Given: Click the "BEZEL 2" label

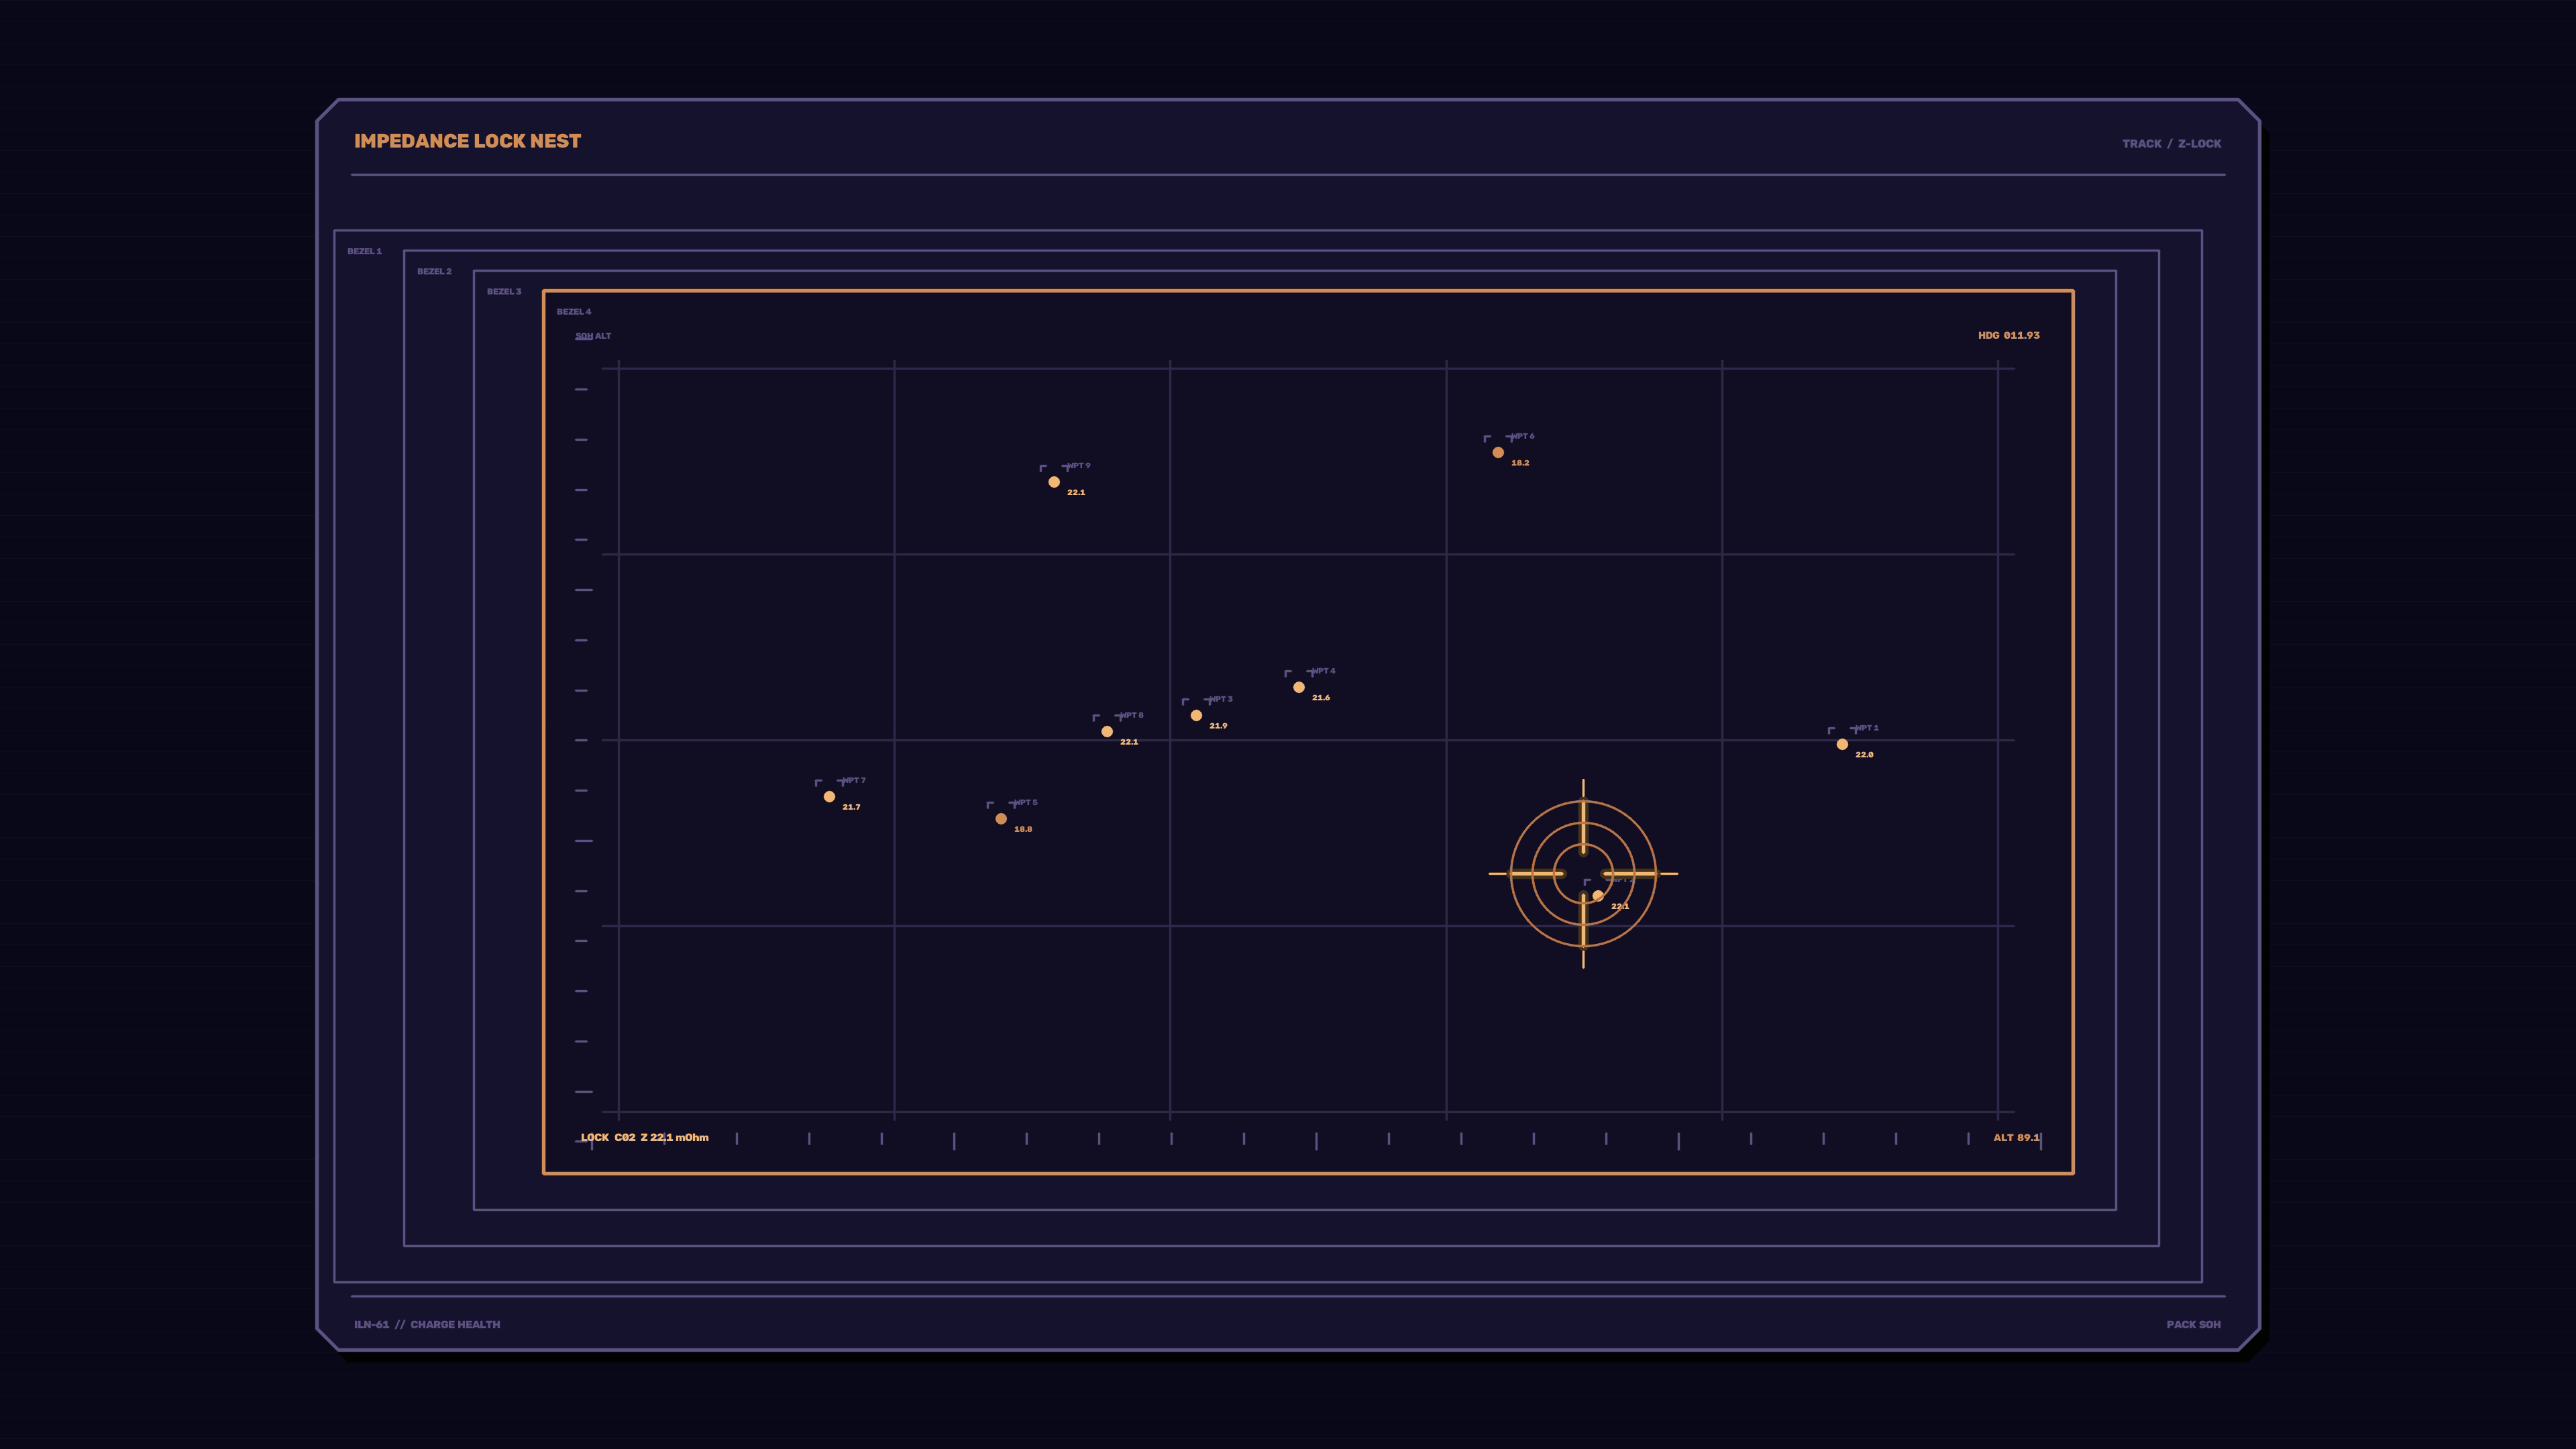Looking at the screenshot, I should point(435,272).
